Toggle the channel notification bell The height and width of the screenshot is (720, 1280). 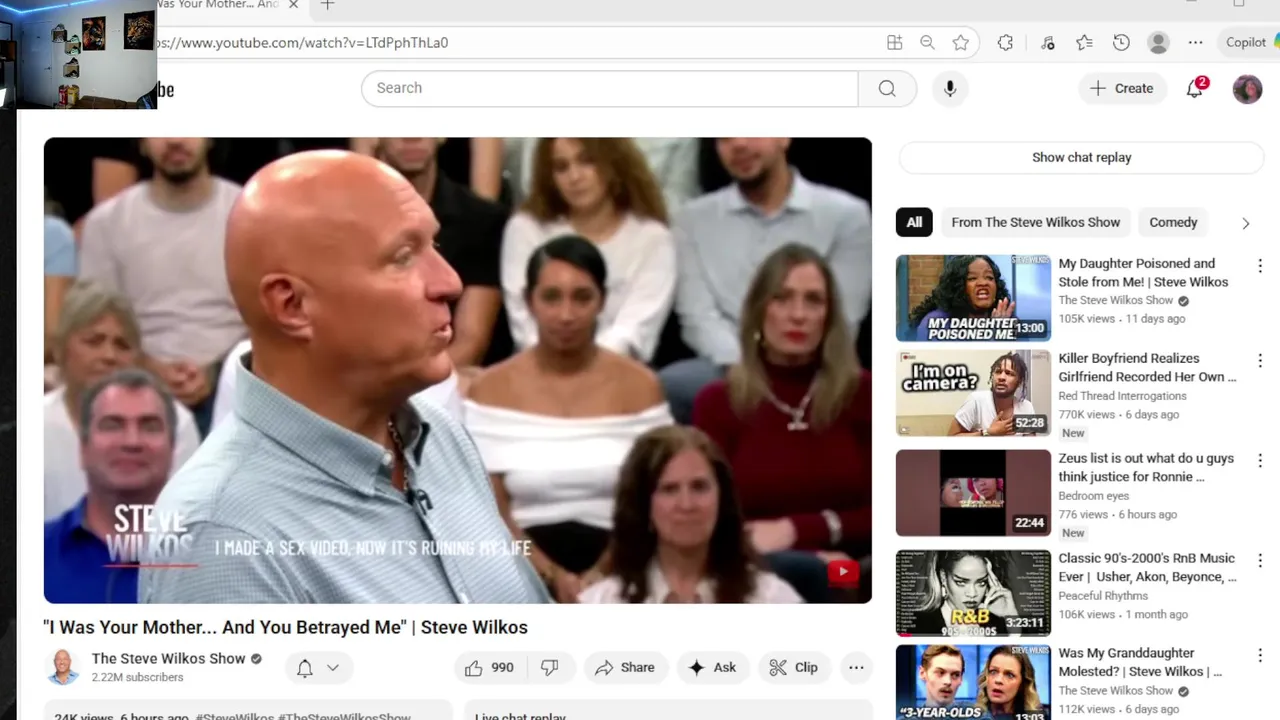tap(305, 668)
